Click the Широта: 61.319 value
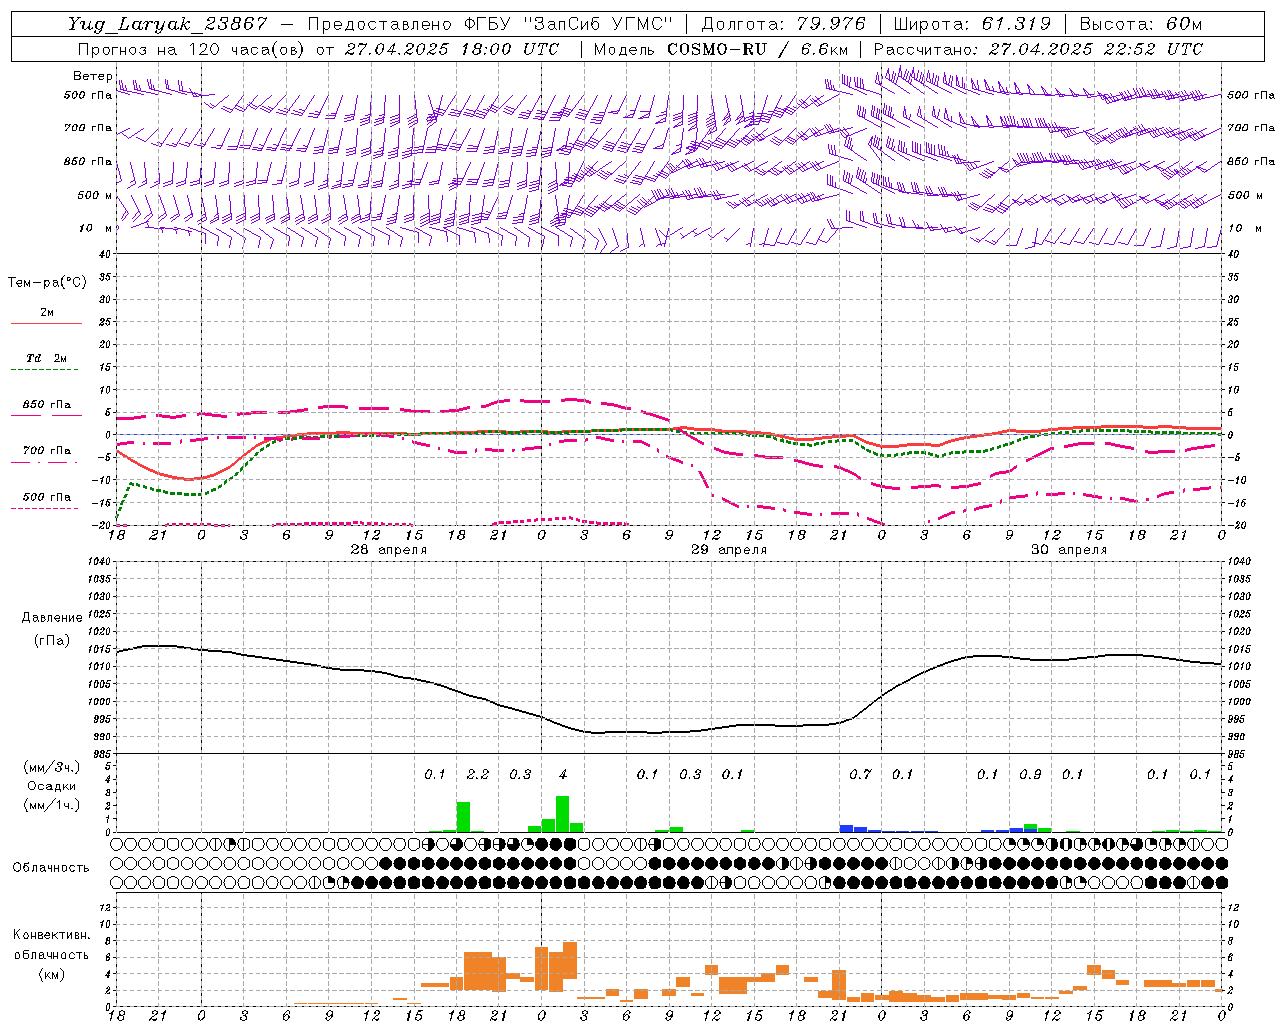Viewport: 1280px width, 1024px height. [971, 24]
